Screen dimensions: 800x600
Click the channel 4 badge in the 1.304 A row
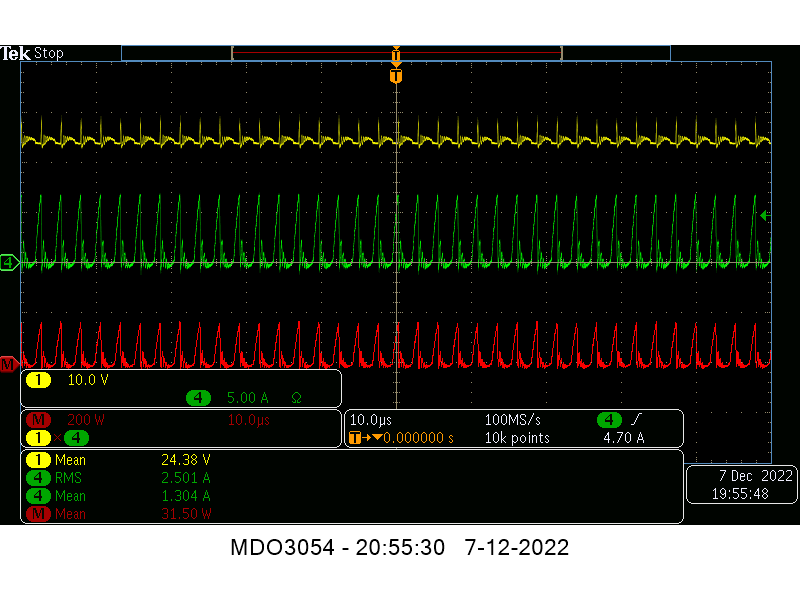click(38, 496)
